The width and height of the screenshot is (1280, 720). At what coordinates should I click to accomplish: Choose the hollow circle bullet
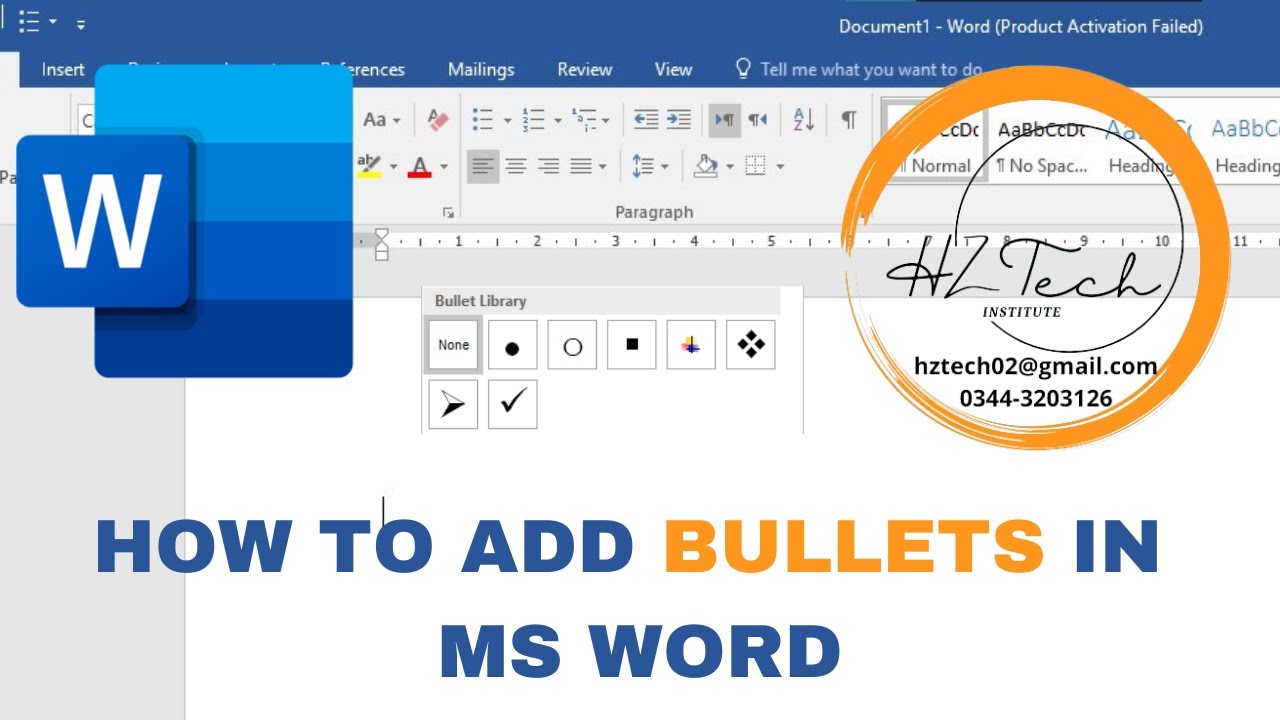tap(572, 345)
